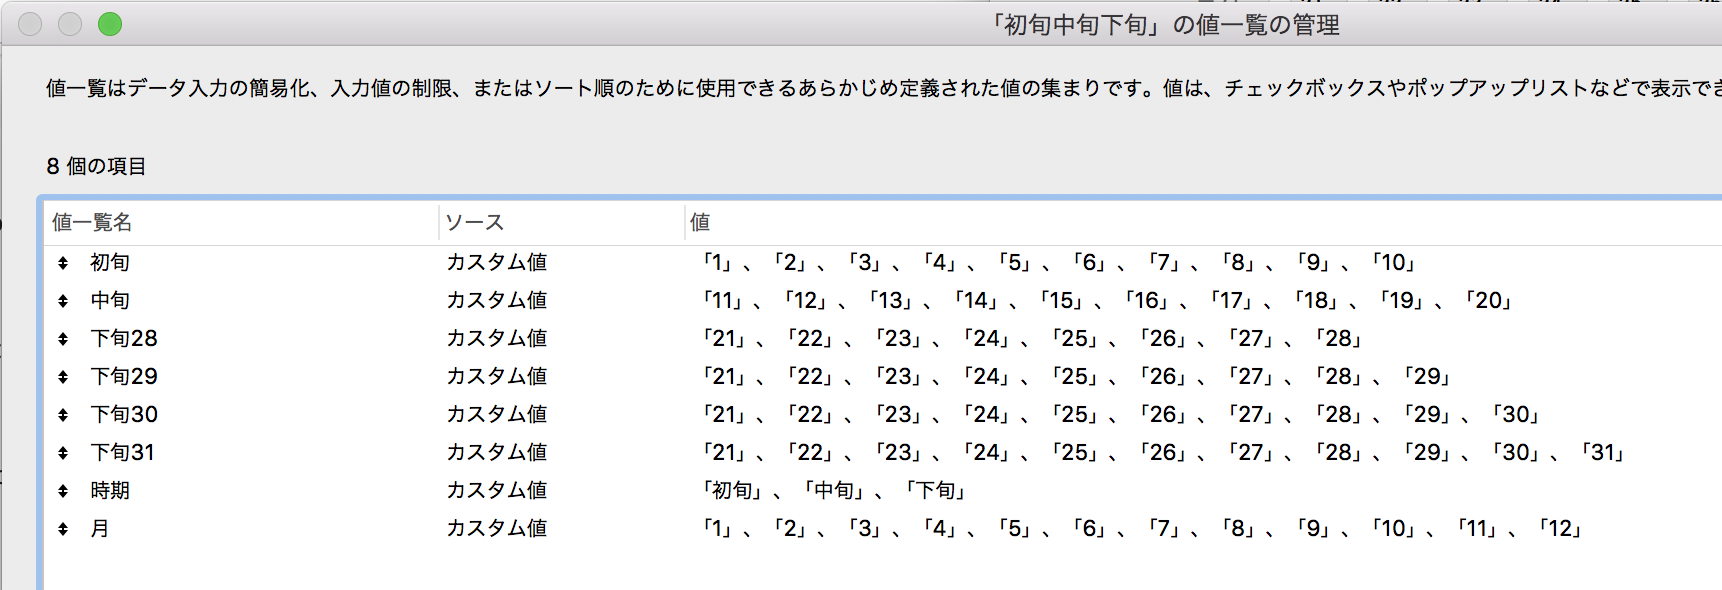Click values 1 to 10 of 初旬

1059,262
